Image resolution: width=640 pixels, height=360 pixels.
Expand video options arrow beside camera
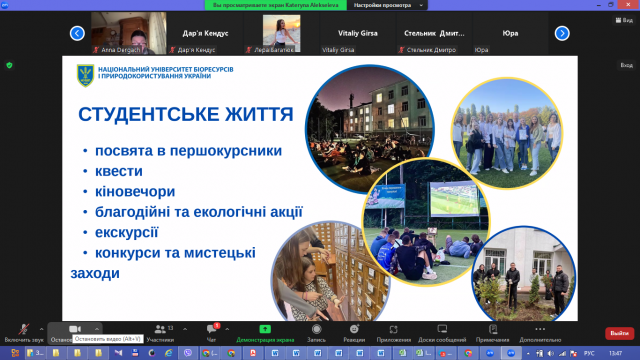(x=97, y=329)
